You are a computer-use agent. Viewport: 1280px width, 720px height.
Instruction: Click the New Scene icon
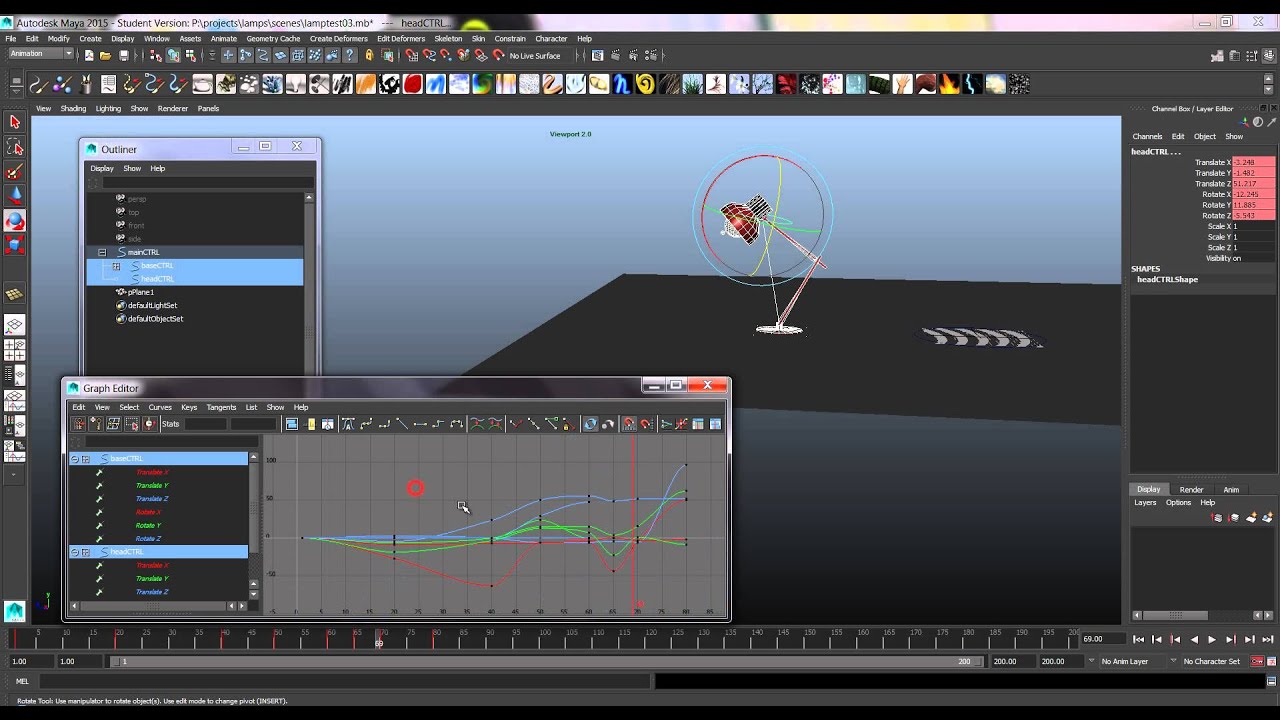(89, 56)
